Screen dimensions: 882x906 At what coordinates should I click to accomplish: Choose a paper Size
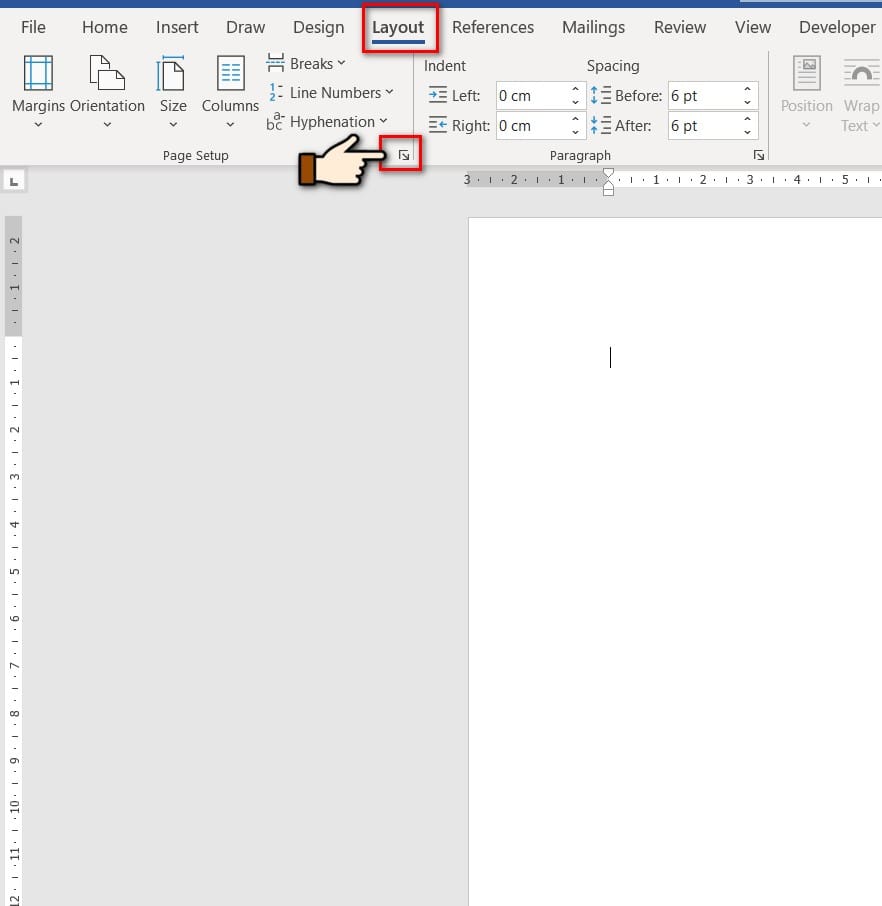pyautogui.click(x=173, y=91)
